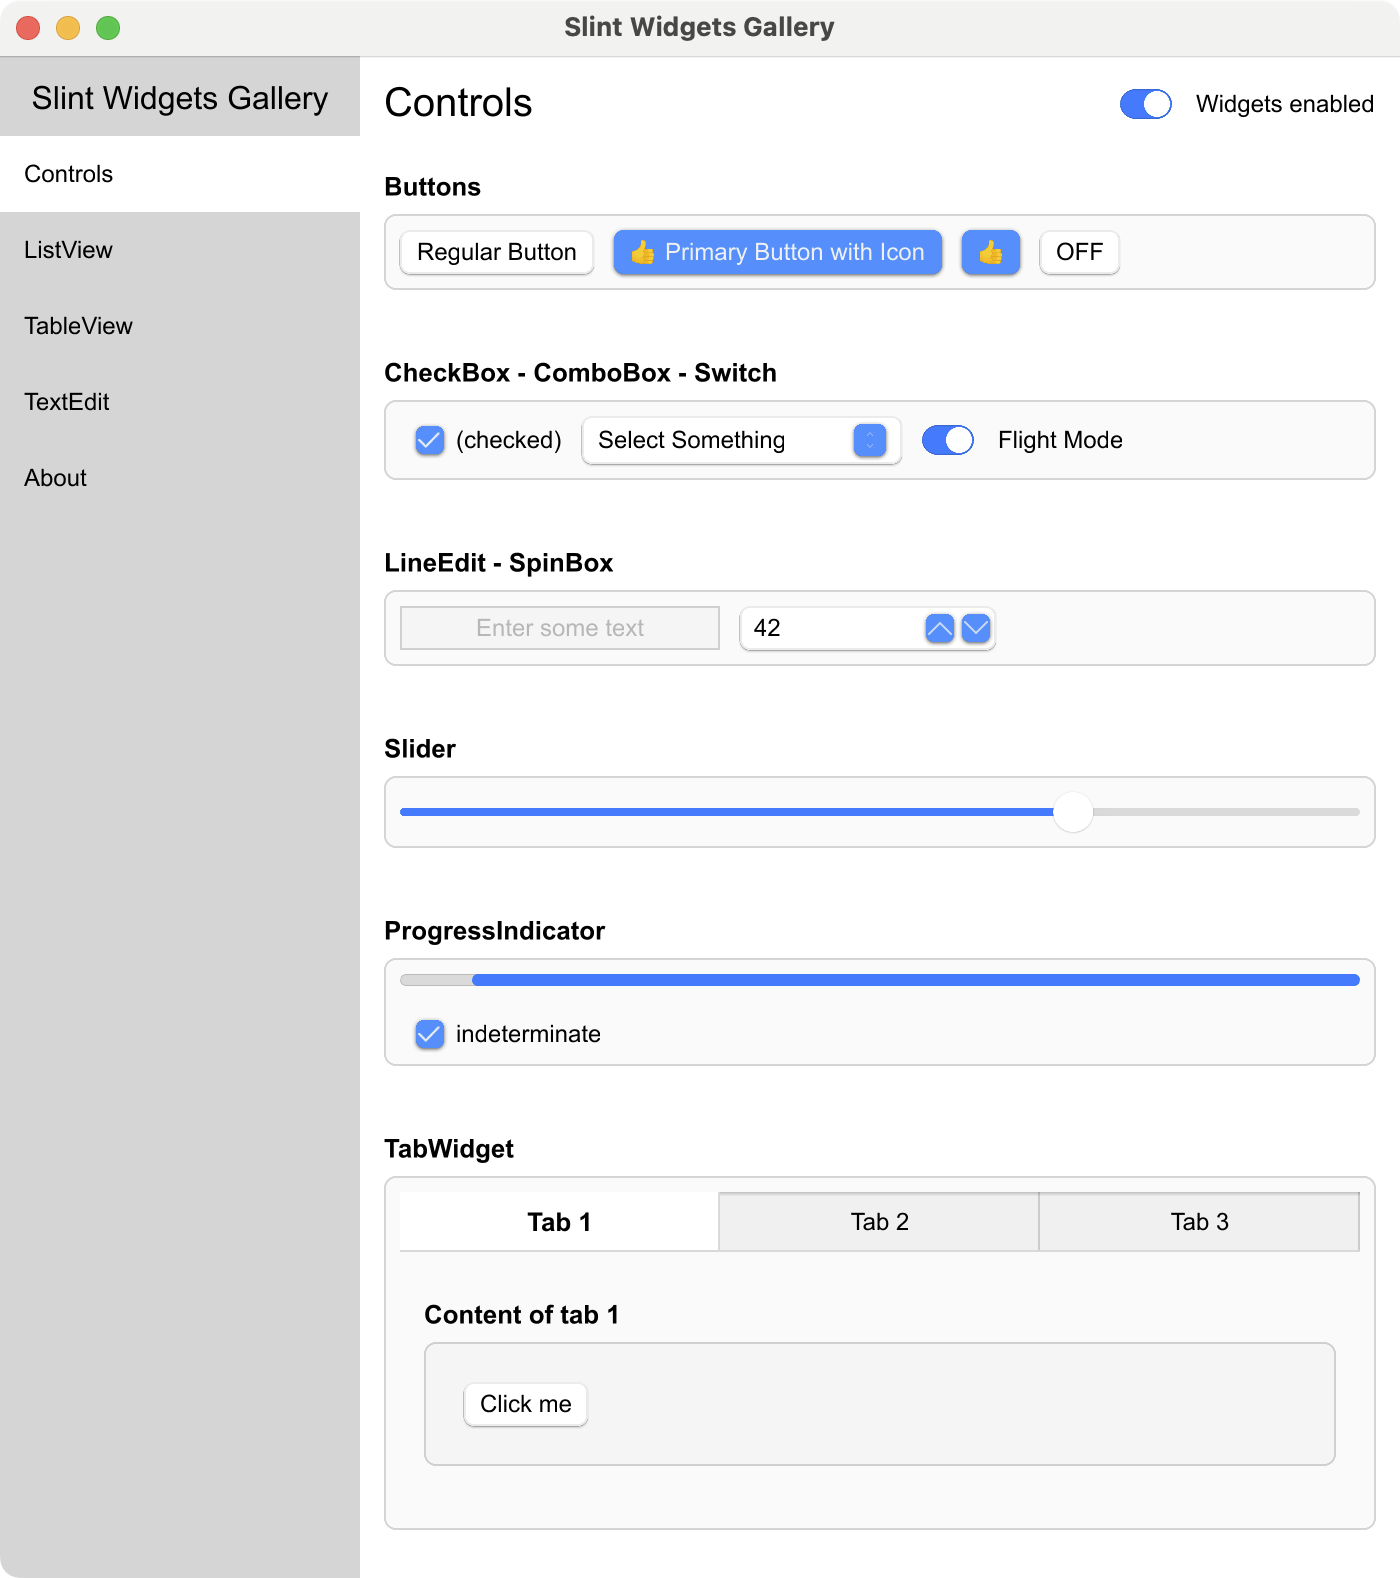Click the spinbox up arrow
The width and height of the screenshot is (1400, 1578).
[x=939, y=628]
